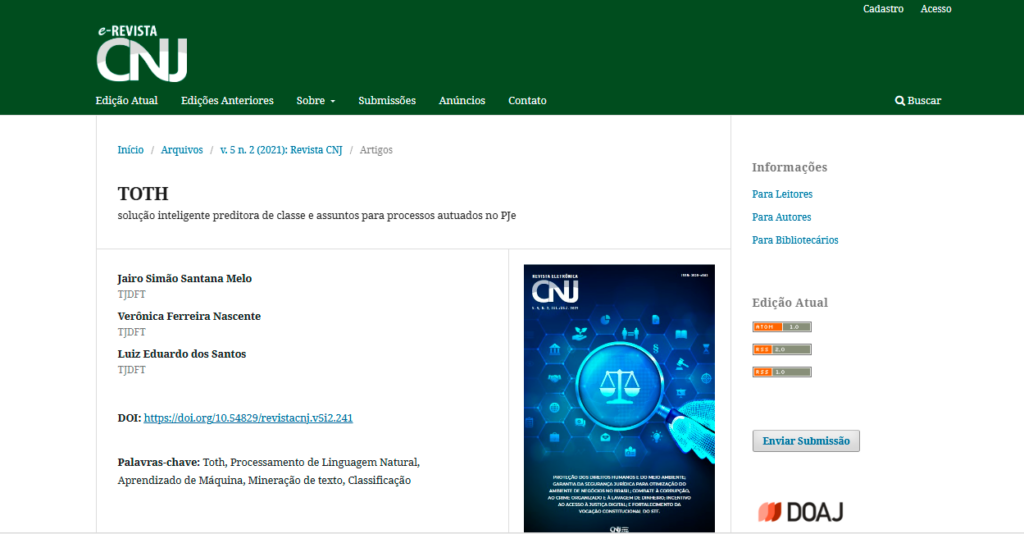Open the RSS 1.0 feed badge
Image resolution: width=1024 pixels, height=534 pixels.
(781, 372)
